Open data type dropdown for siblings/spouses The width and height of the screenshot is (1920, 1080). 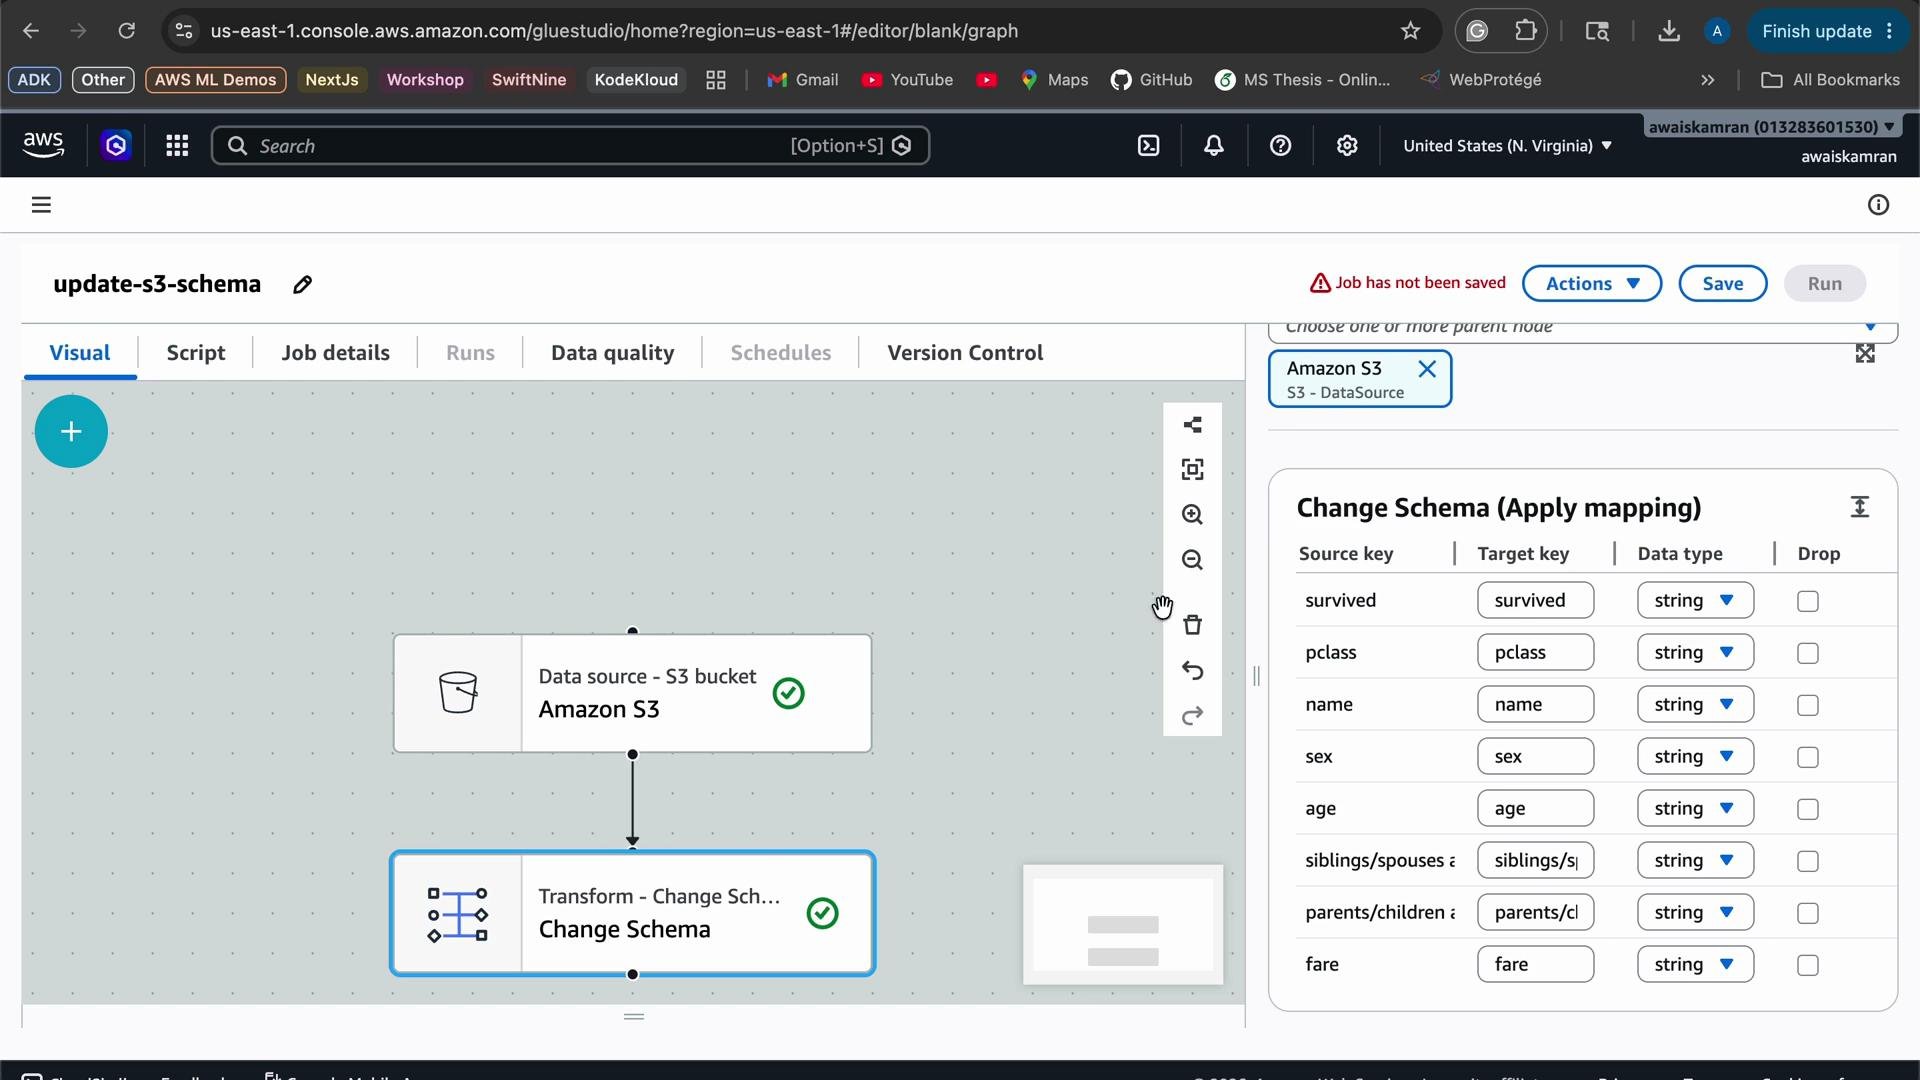(x=1695, y=860)
